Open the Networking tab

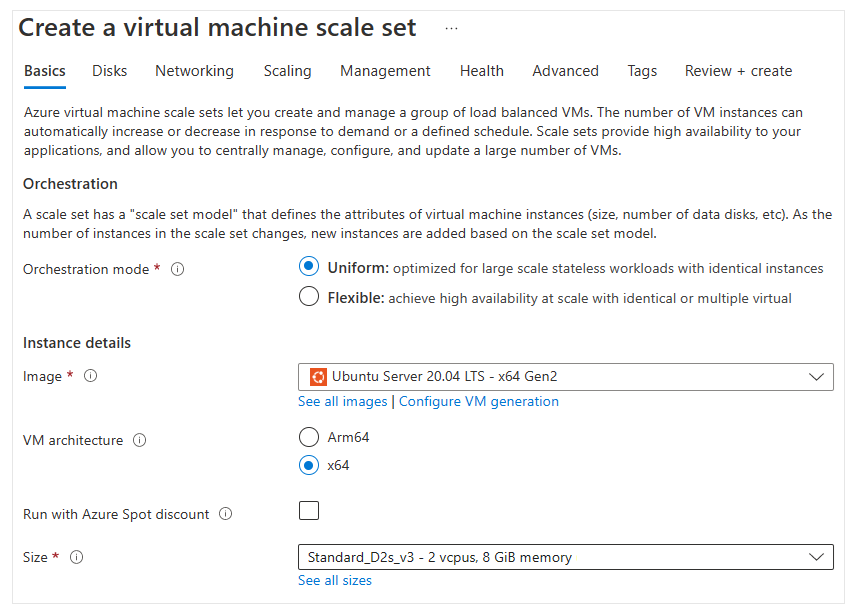coord(194,71)
